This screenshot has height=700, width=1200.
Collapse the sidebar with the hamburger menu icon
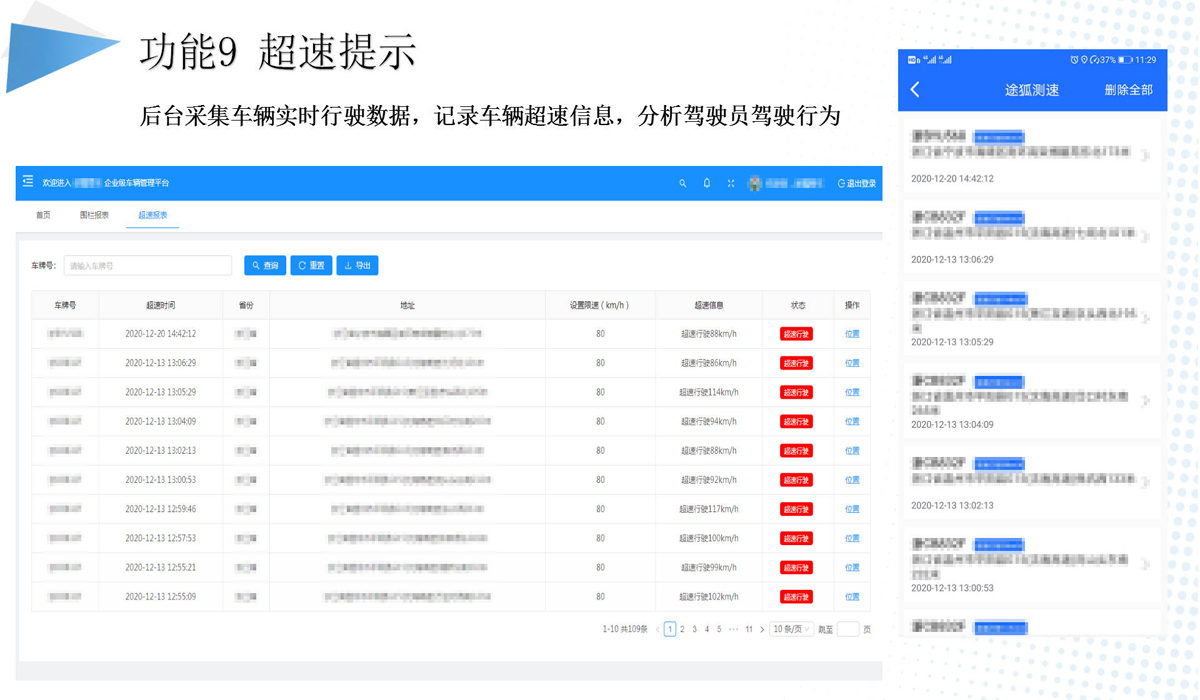(28, 182)
